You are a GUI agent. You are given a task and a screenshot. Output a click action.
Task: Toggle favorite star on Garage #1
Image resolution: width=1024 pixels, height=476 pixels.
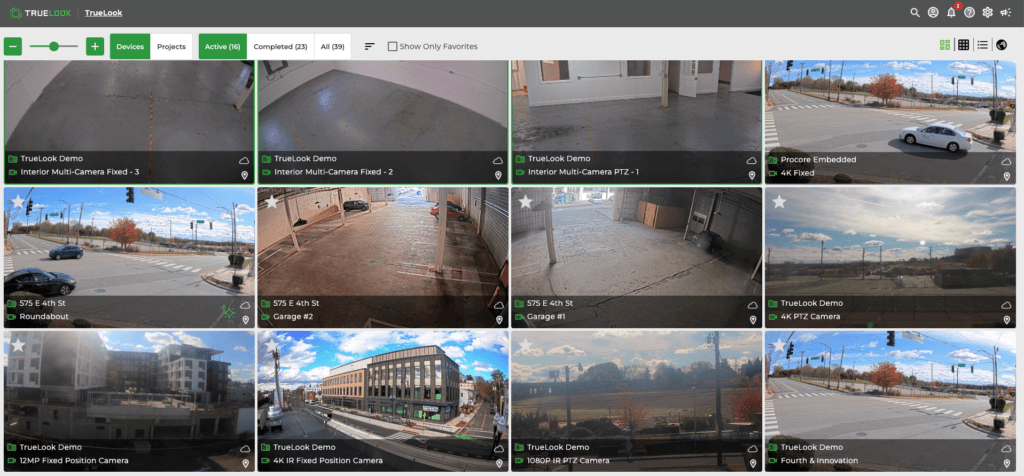click(525, 202)
